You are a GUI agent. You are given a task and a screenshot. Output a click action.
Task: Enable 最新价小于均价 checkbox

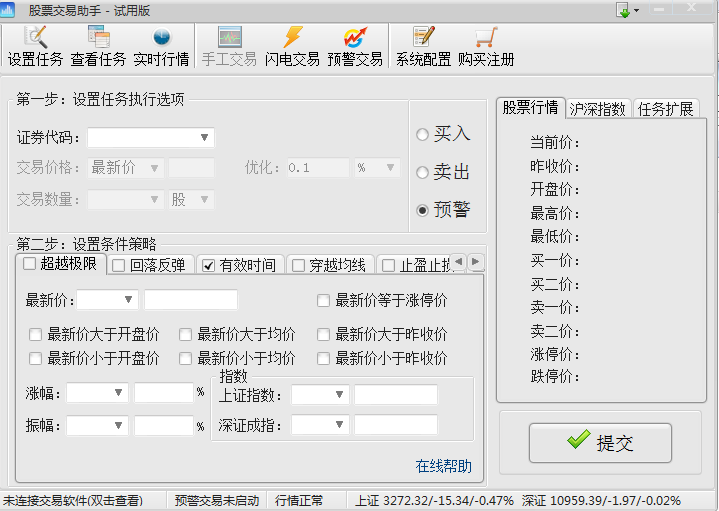click(x=185, y=358)
